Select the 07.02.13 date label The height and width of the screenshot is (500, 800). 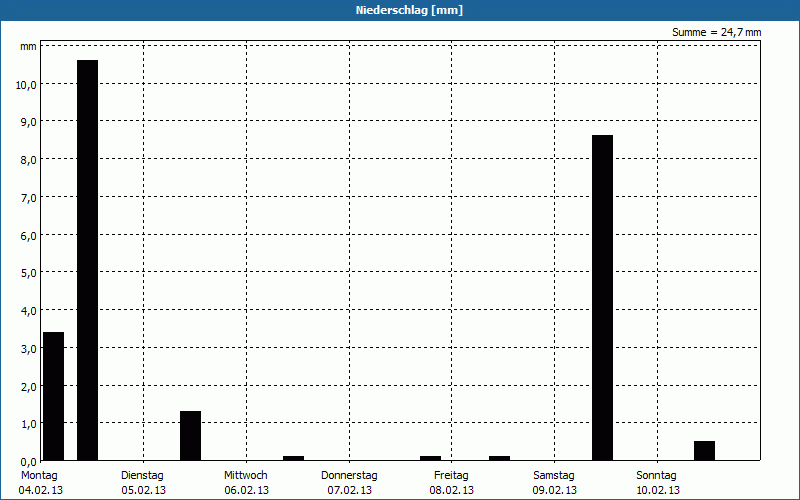coord(349,490)
